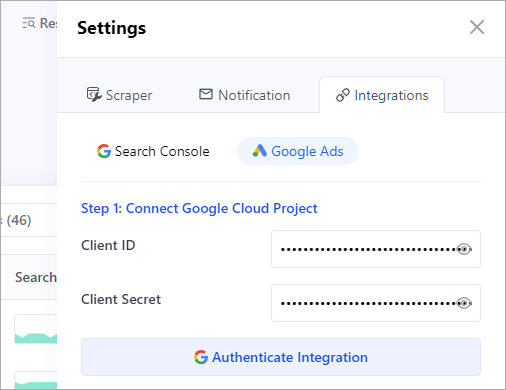This screenshot has height=390, width=506.
Task: Open the Notification tab
Action: (x=244, y=95)
